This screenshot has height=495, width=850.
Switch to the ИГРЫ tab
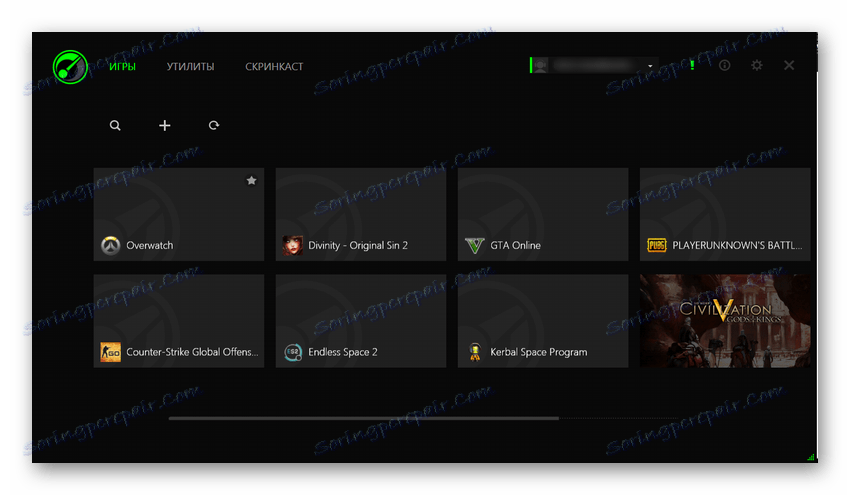coord(123,67)
